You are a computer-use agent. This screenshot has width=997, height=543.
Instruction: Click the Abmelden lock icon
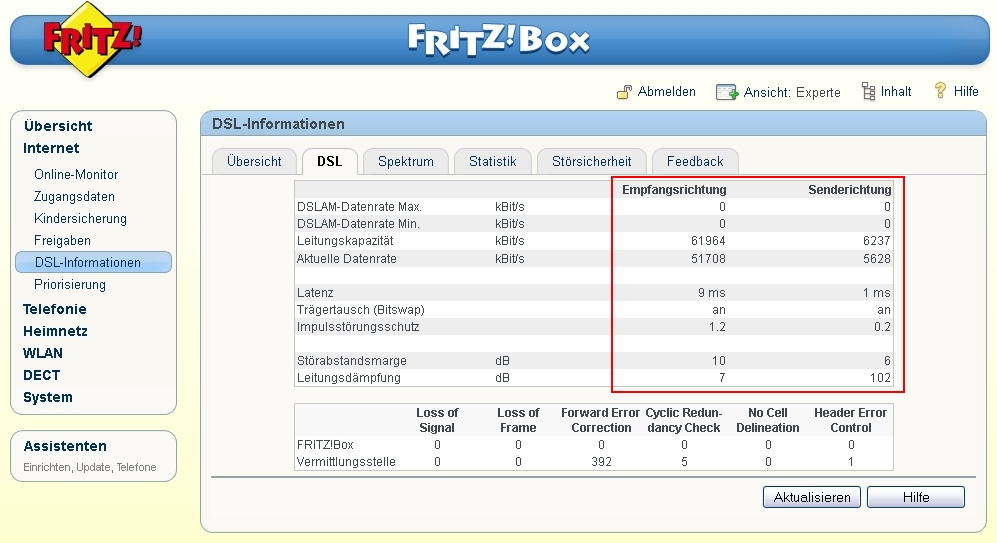[x=624, y=92]
